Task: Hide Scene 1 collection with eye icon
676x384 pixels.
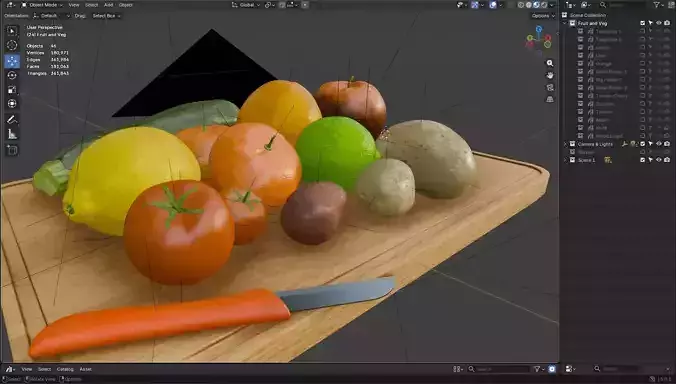Action: [659, 160]
